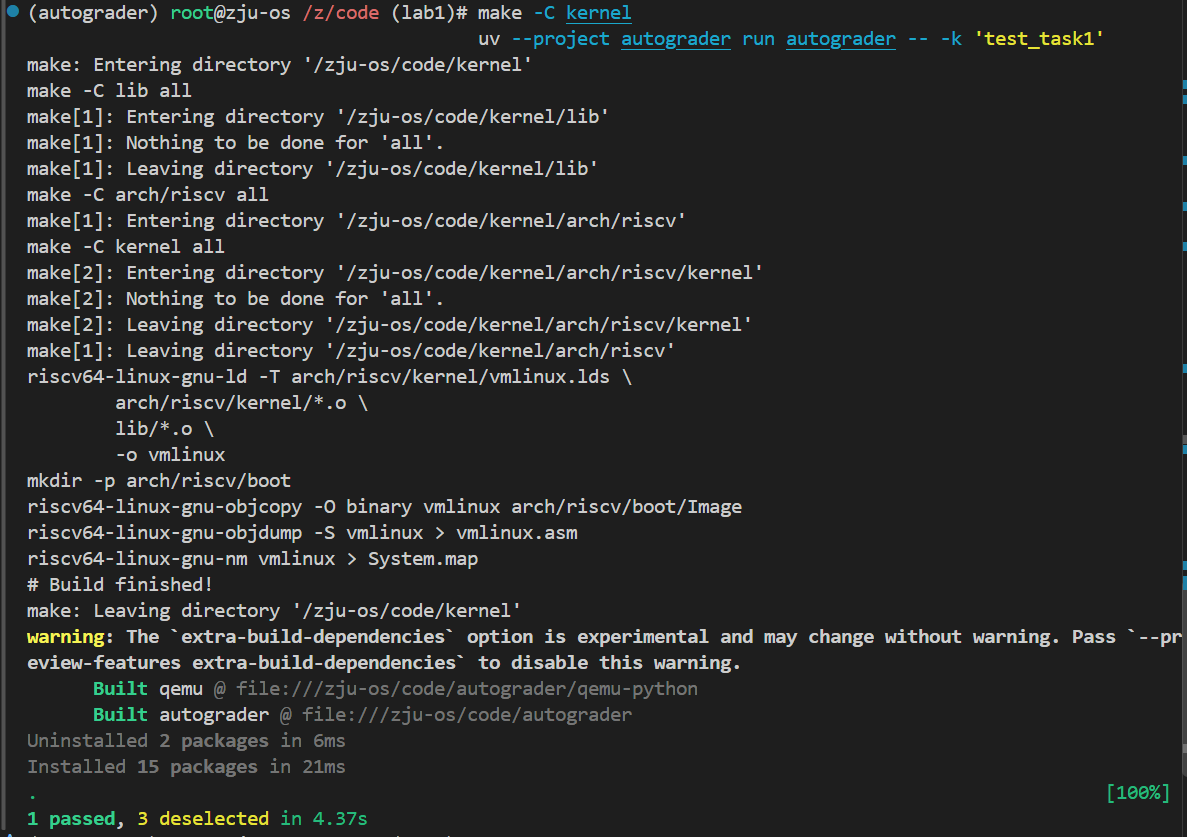Click the yellow 'warning' label

pyautogui.click(x=65, y=636)
